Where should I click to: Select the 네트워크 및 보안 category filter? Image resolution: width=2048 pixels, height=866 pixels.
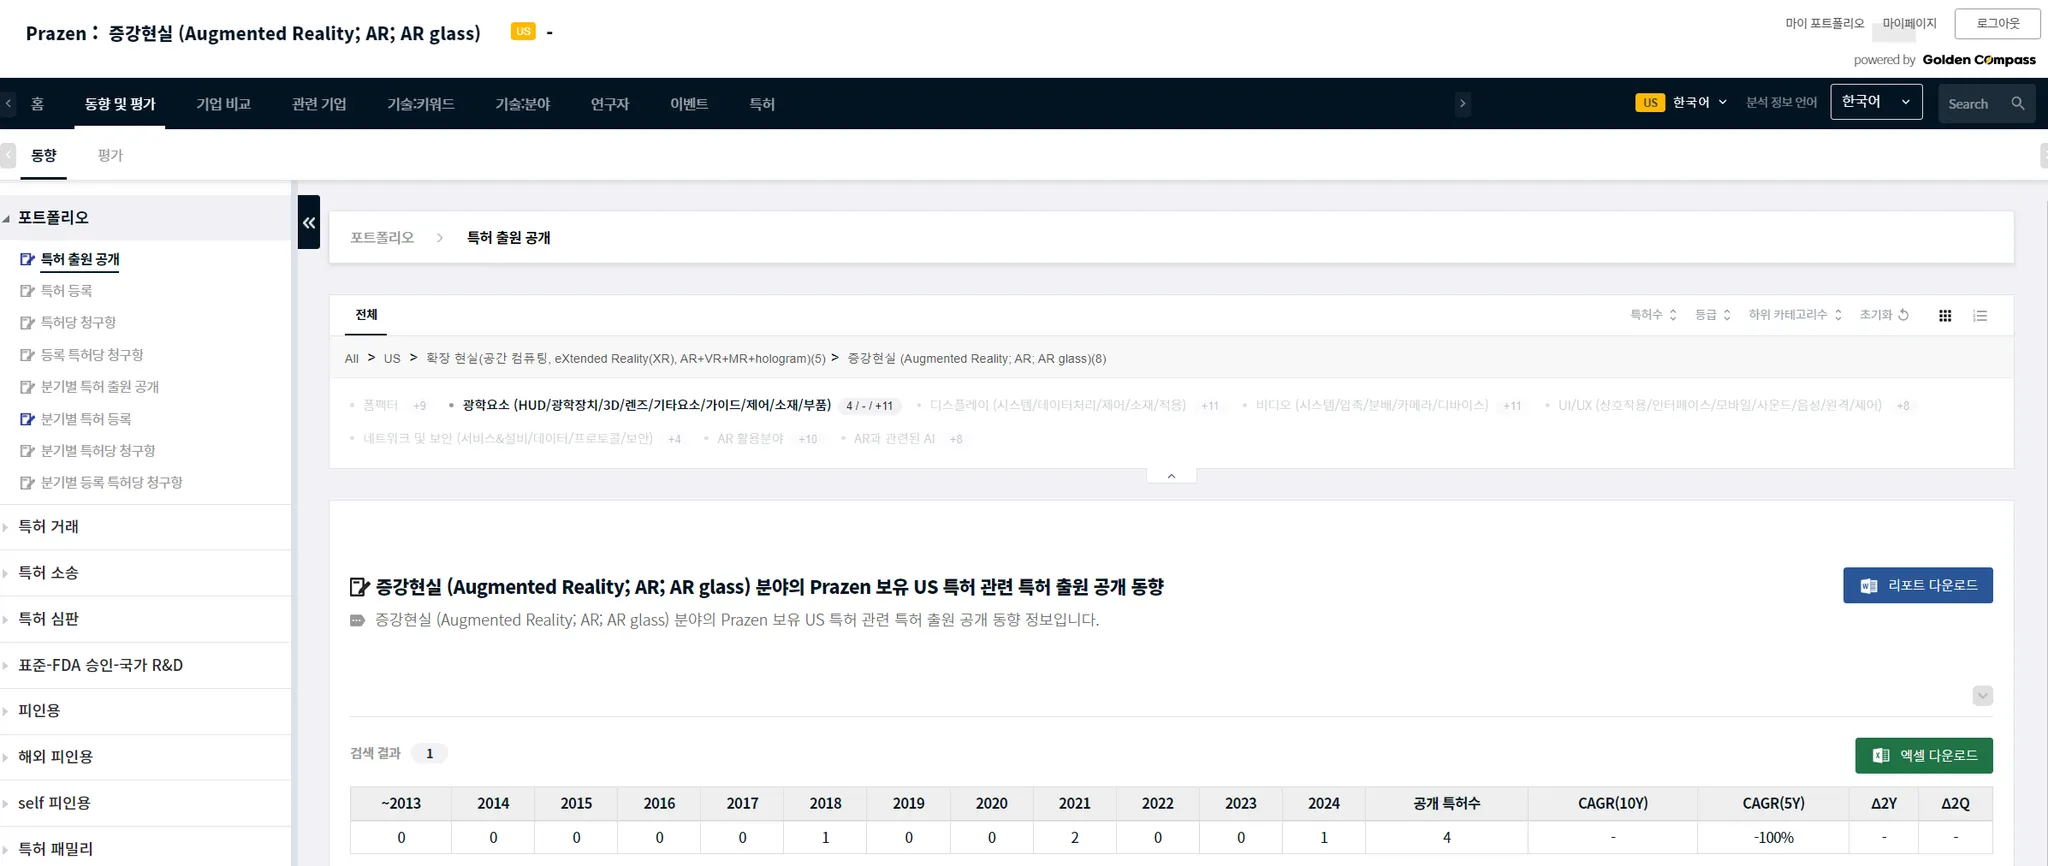(x=508, y=439)
